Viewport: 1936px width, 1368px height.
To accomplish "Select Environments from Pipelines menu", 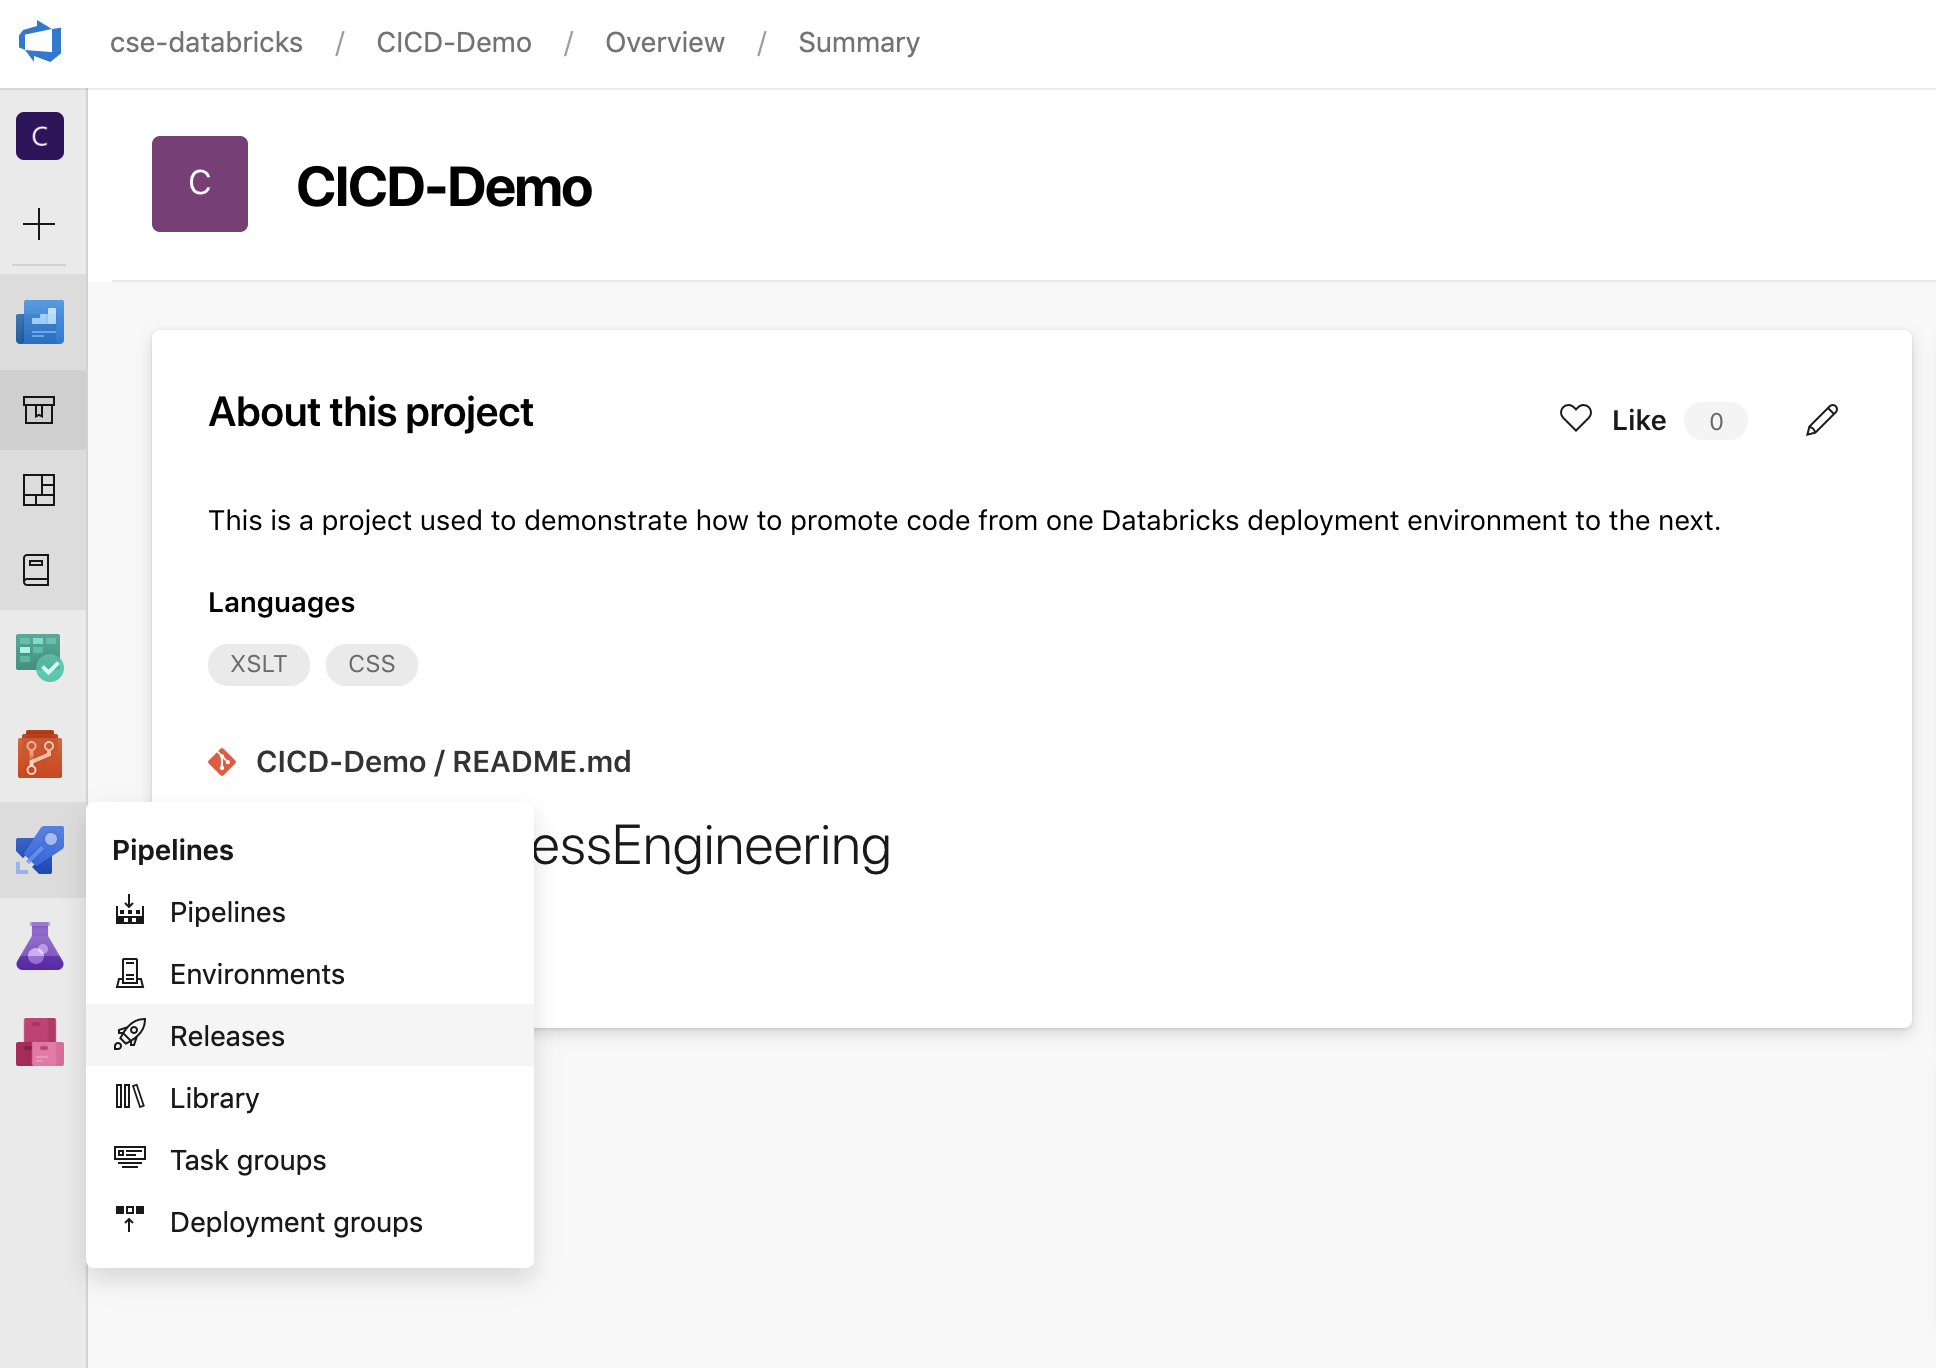I will coord(256,973).
